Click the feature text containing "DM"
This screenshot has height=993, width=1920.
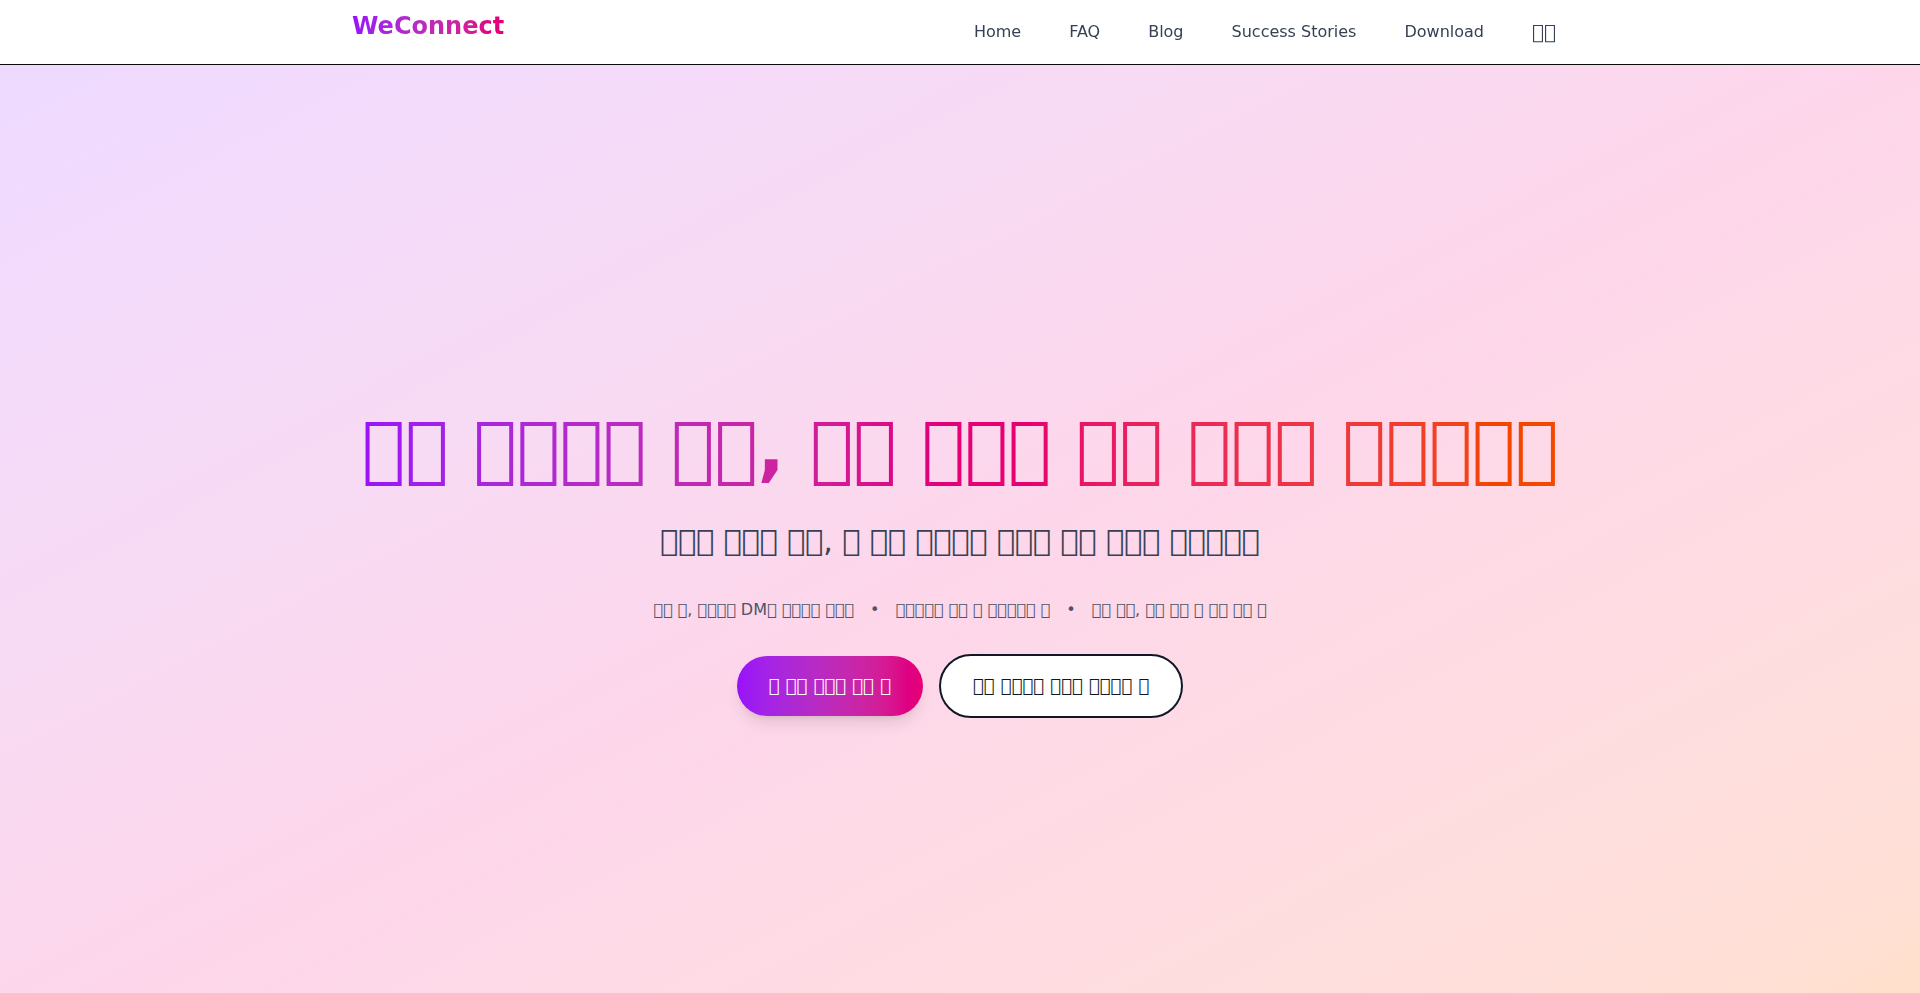pos(754,610)
